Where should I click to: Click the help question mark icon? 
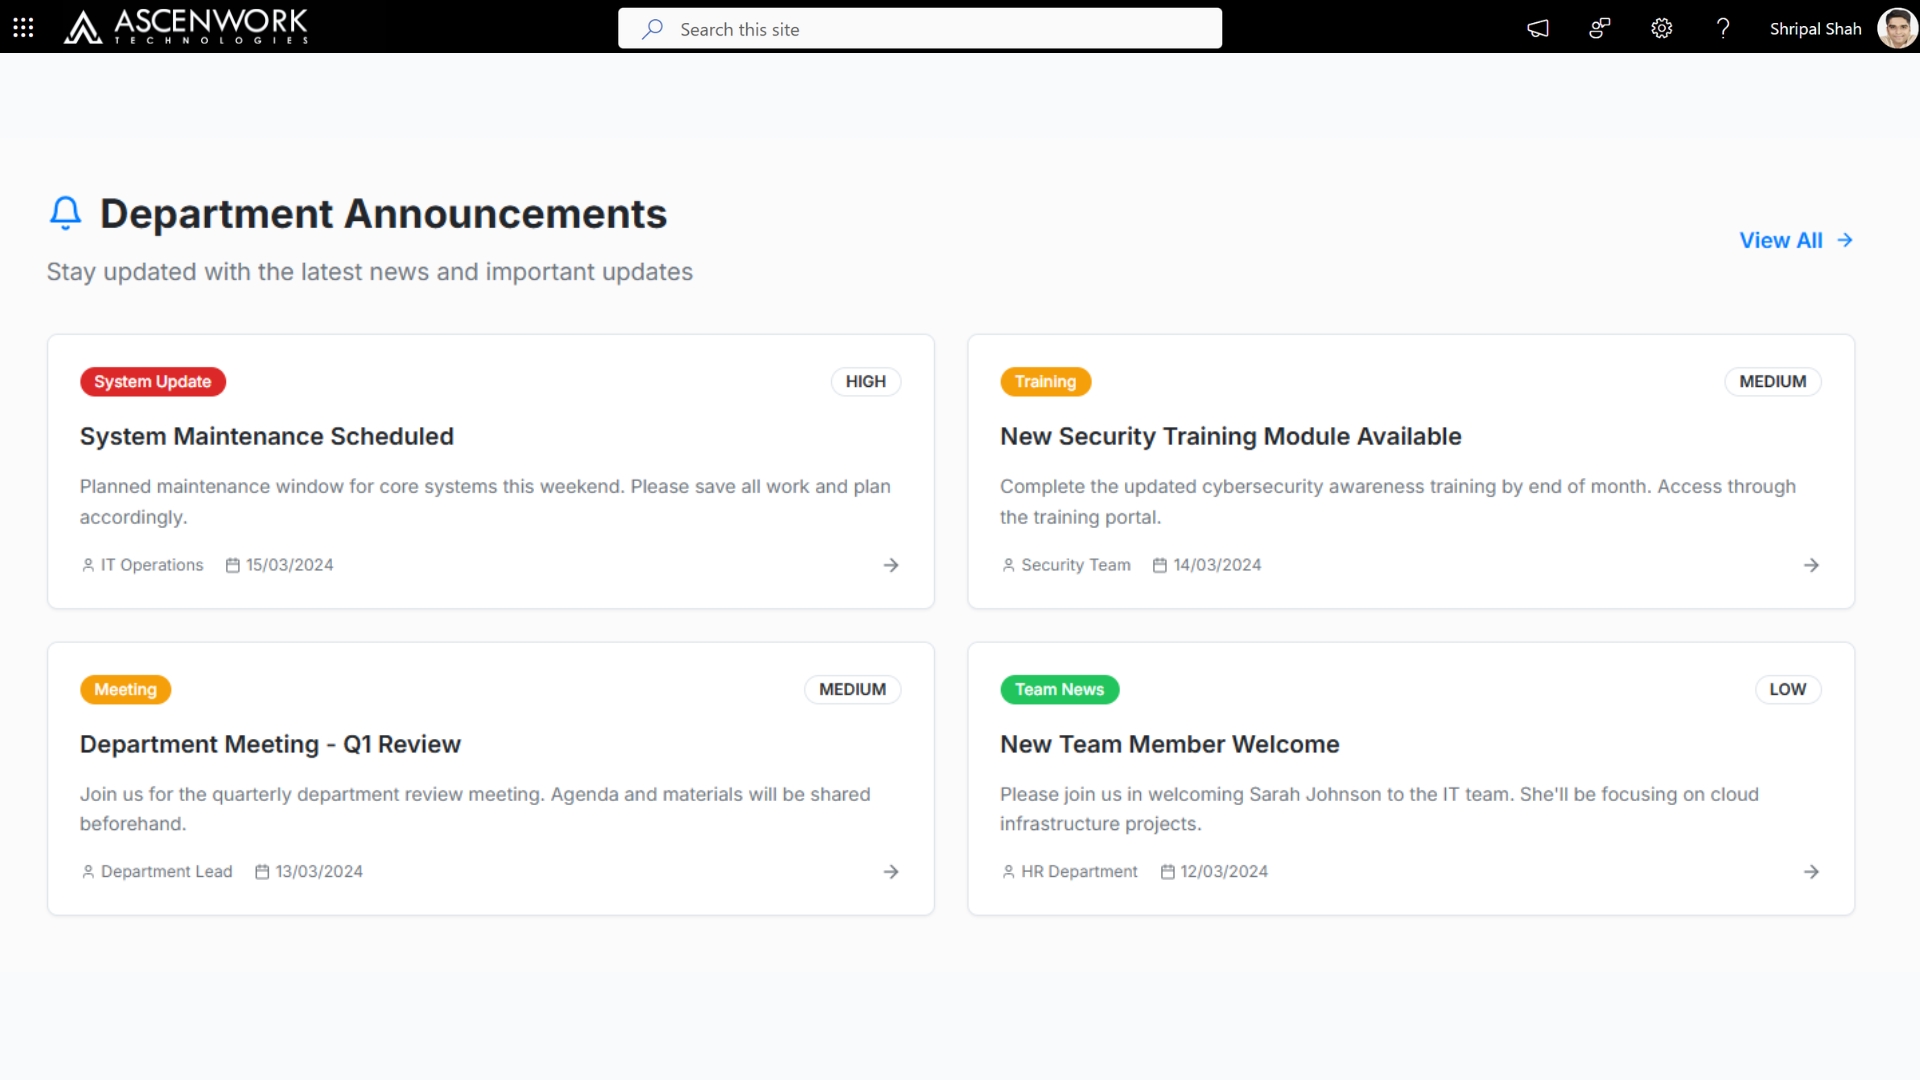click(1723, 28)
